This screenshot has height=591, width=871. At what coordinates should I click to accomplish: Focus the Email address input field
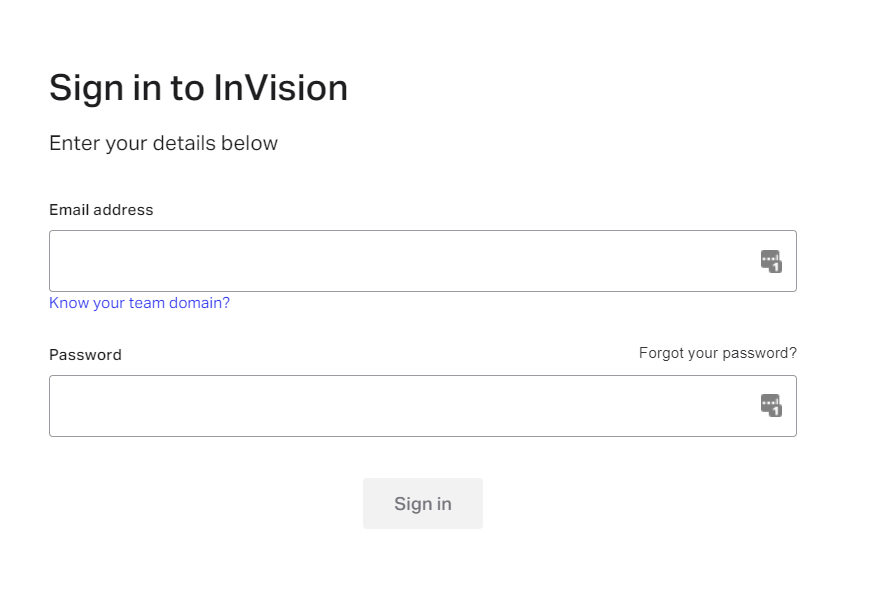coord(423,261)
